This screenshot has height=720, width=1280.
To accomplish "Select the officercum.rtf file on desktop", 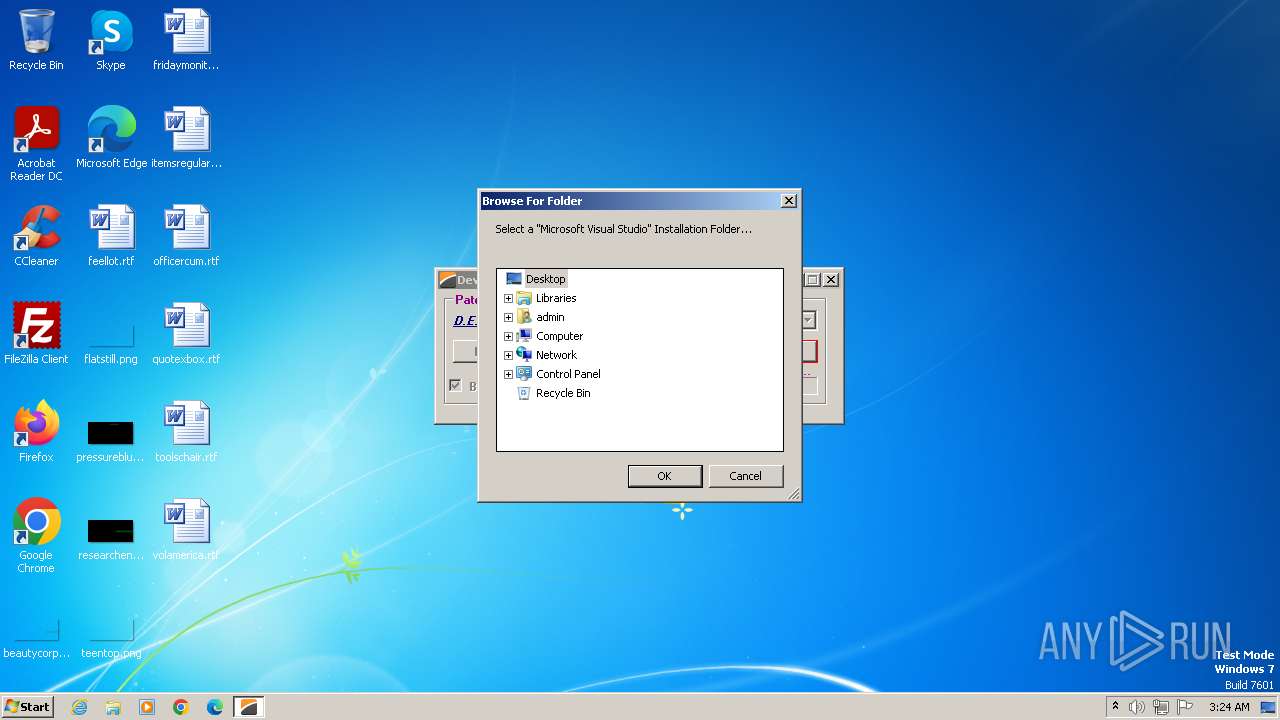I will pos(186,236).
